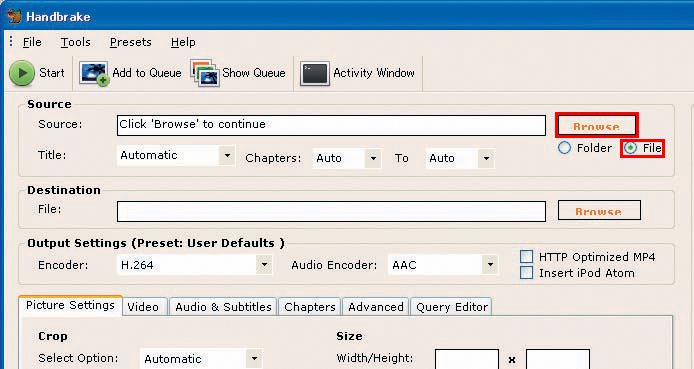The image size is (694, 369).
Task: Open the Audio Encoder AAC dropdown
Action: click(x=443, y=265)
